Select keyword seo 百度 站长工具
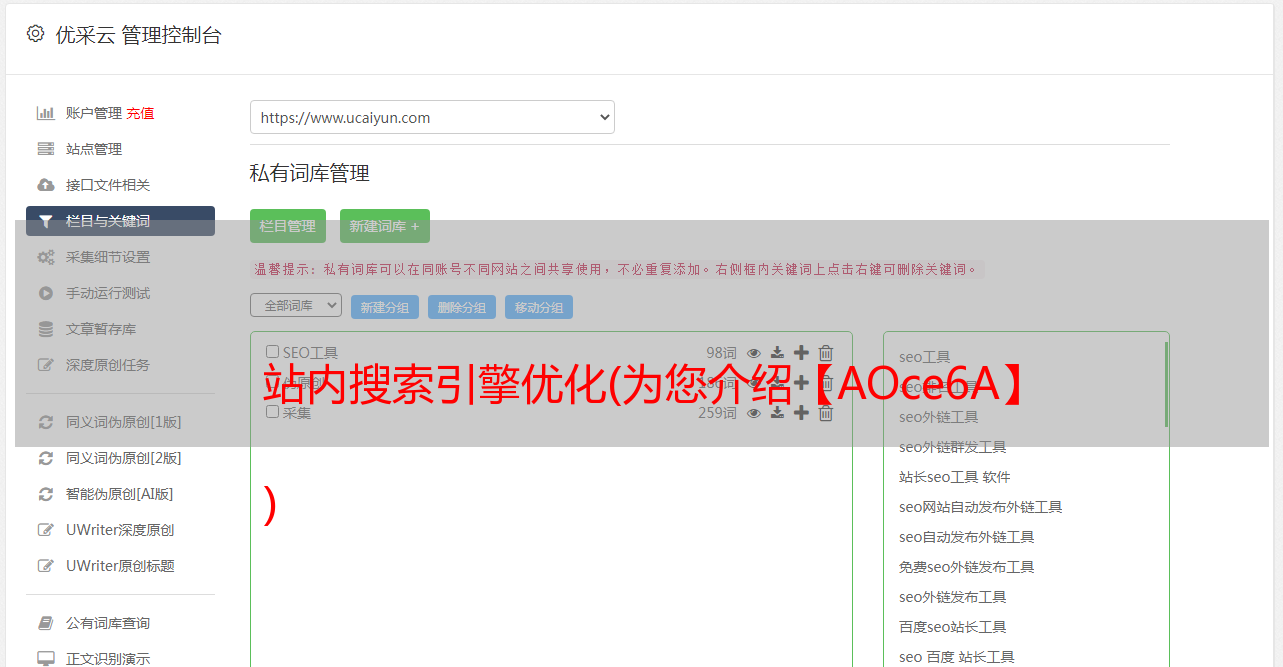The width and height of the screenshot is (1283, 667). click(x=957, y=657)
